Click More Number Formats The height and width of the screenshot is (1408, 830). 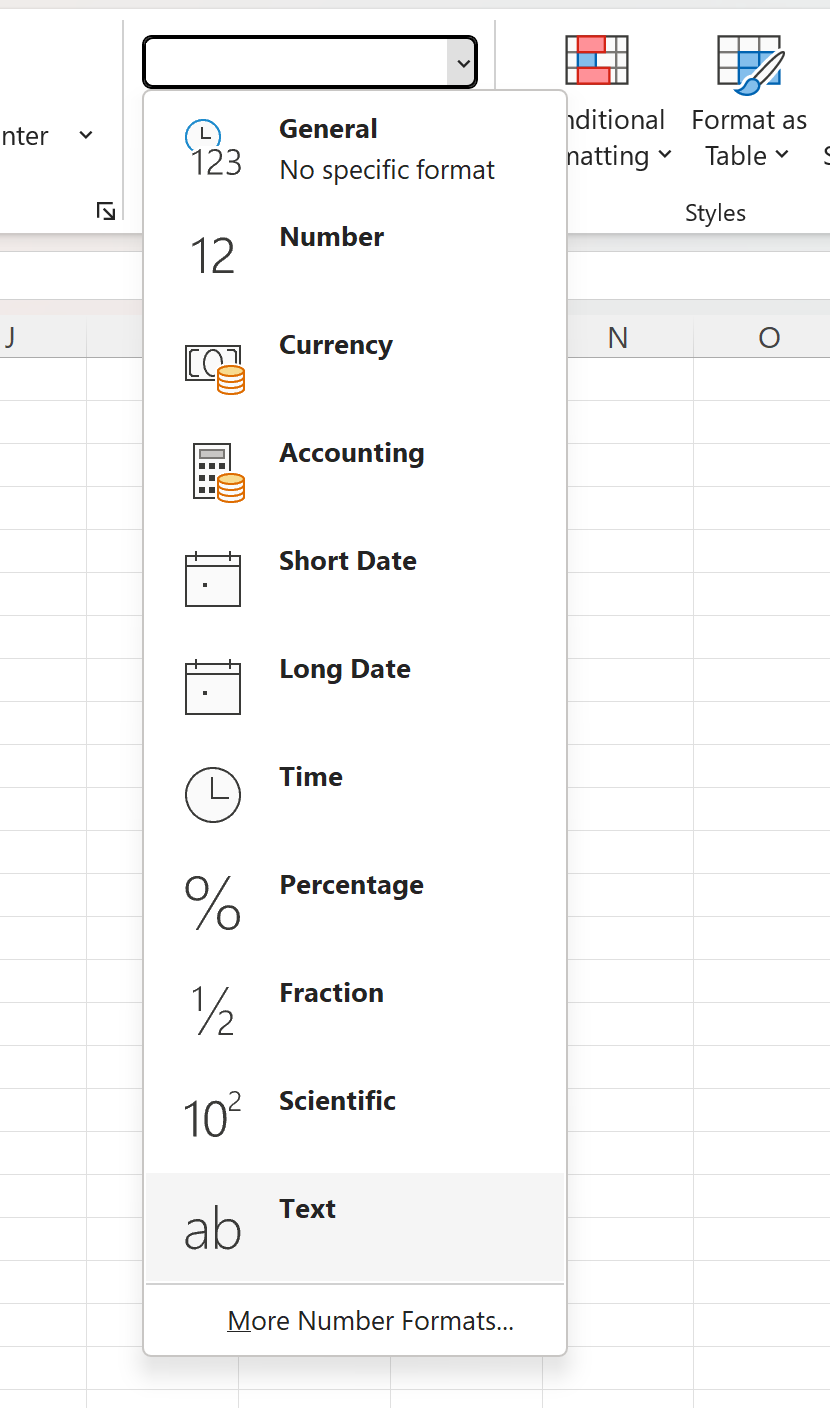(x=370, y=1320)
